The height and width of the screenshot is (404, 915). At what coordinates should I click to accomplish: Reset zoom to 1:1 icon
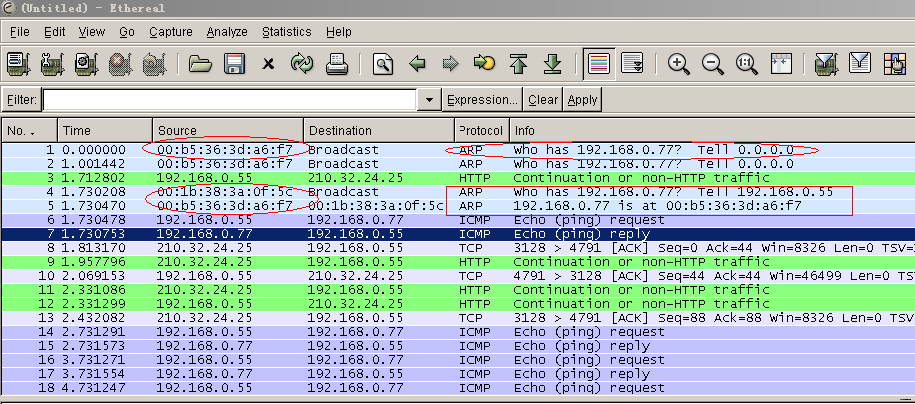[x=746, y=64]
